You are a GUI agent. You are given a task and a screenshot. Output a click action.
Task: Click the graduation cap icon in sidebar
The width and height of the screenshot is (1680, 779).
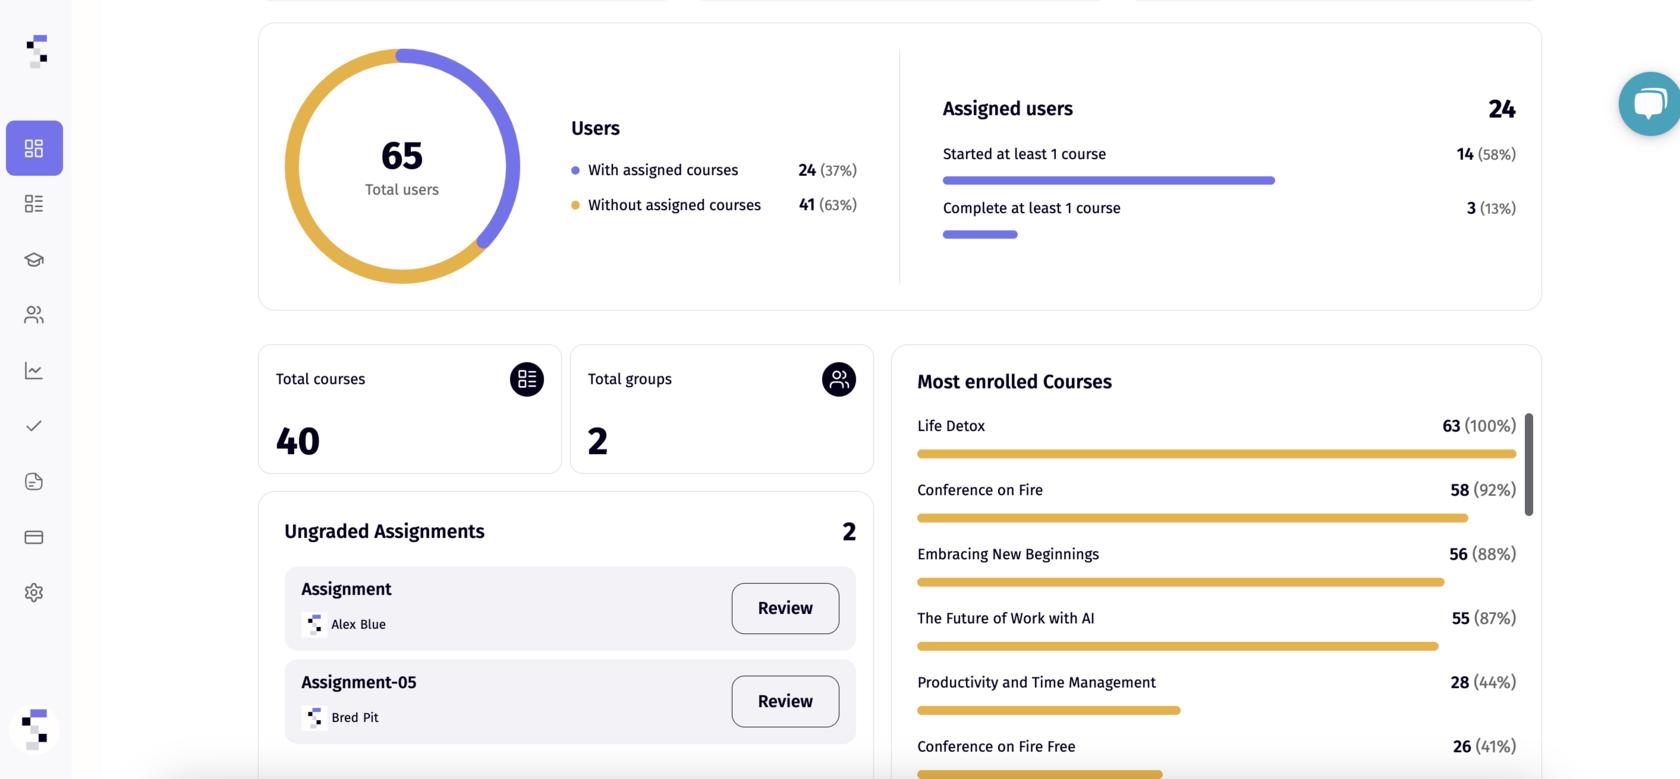coord(34,260)
